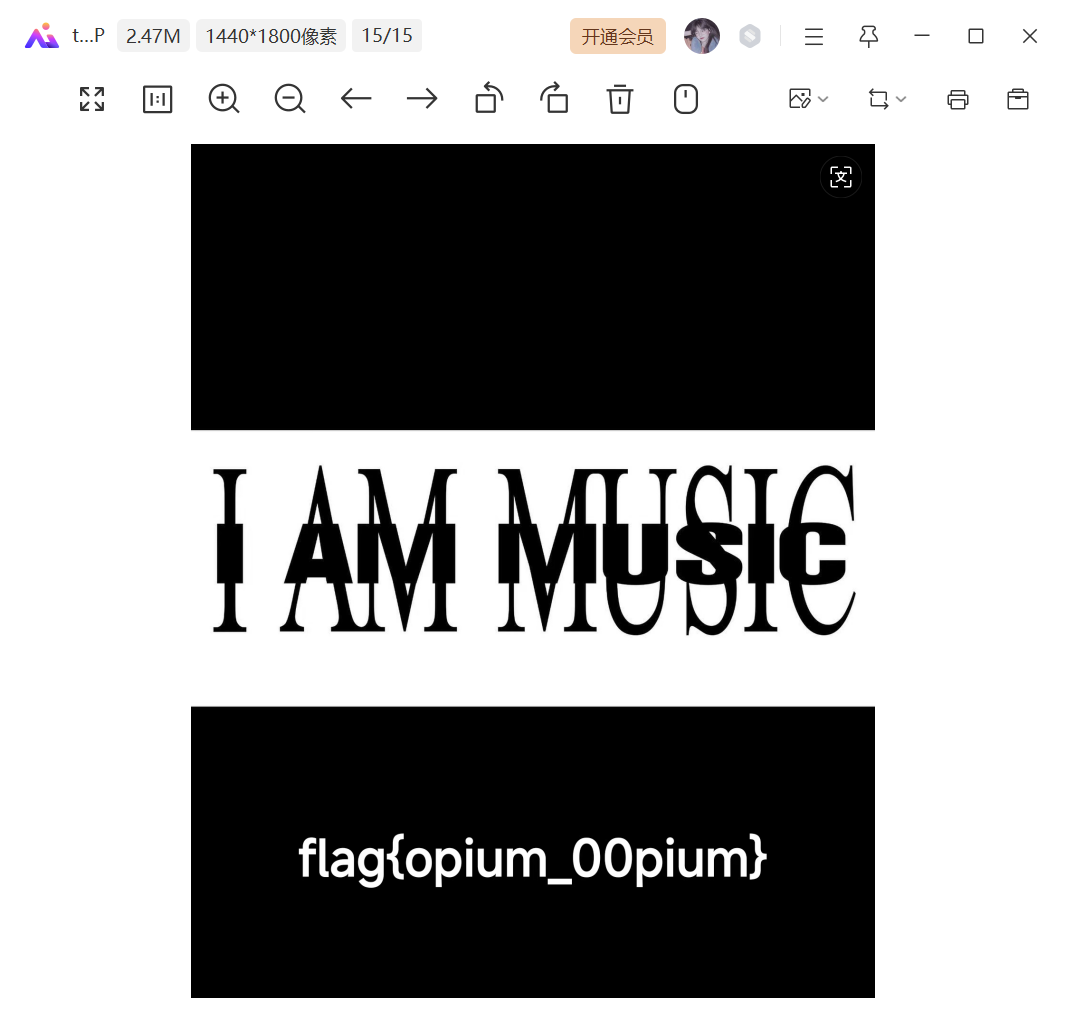Print the current image
This screenshot has width=1066, height=1032.
pos(958,99)
